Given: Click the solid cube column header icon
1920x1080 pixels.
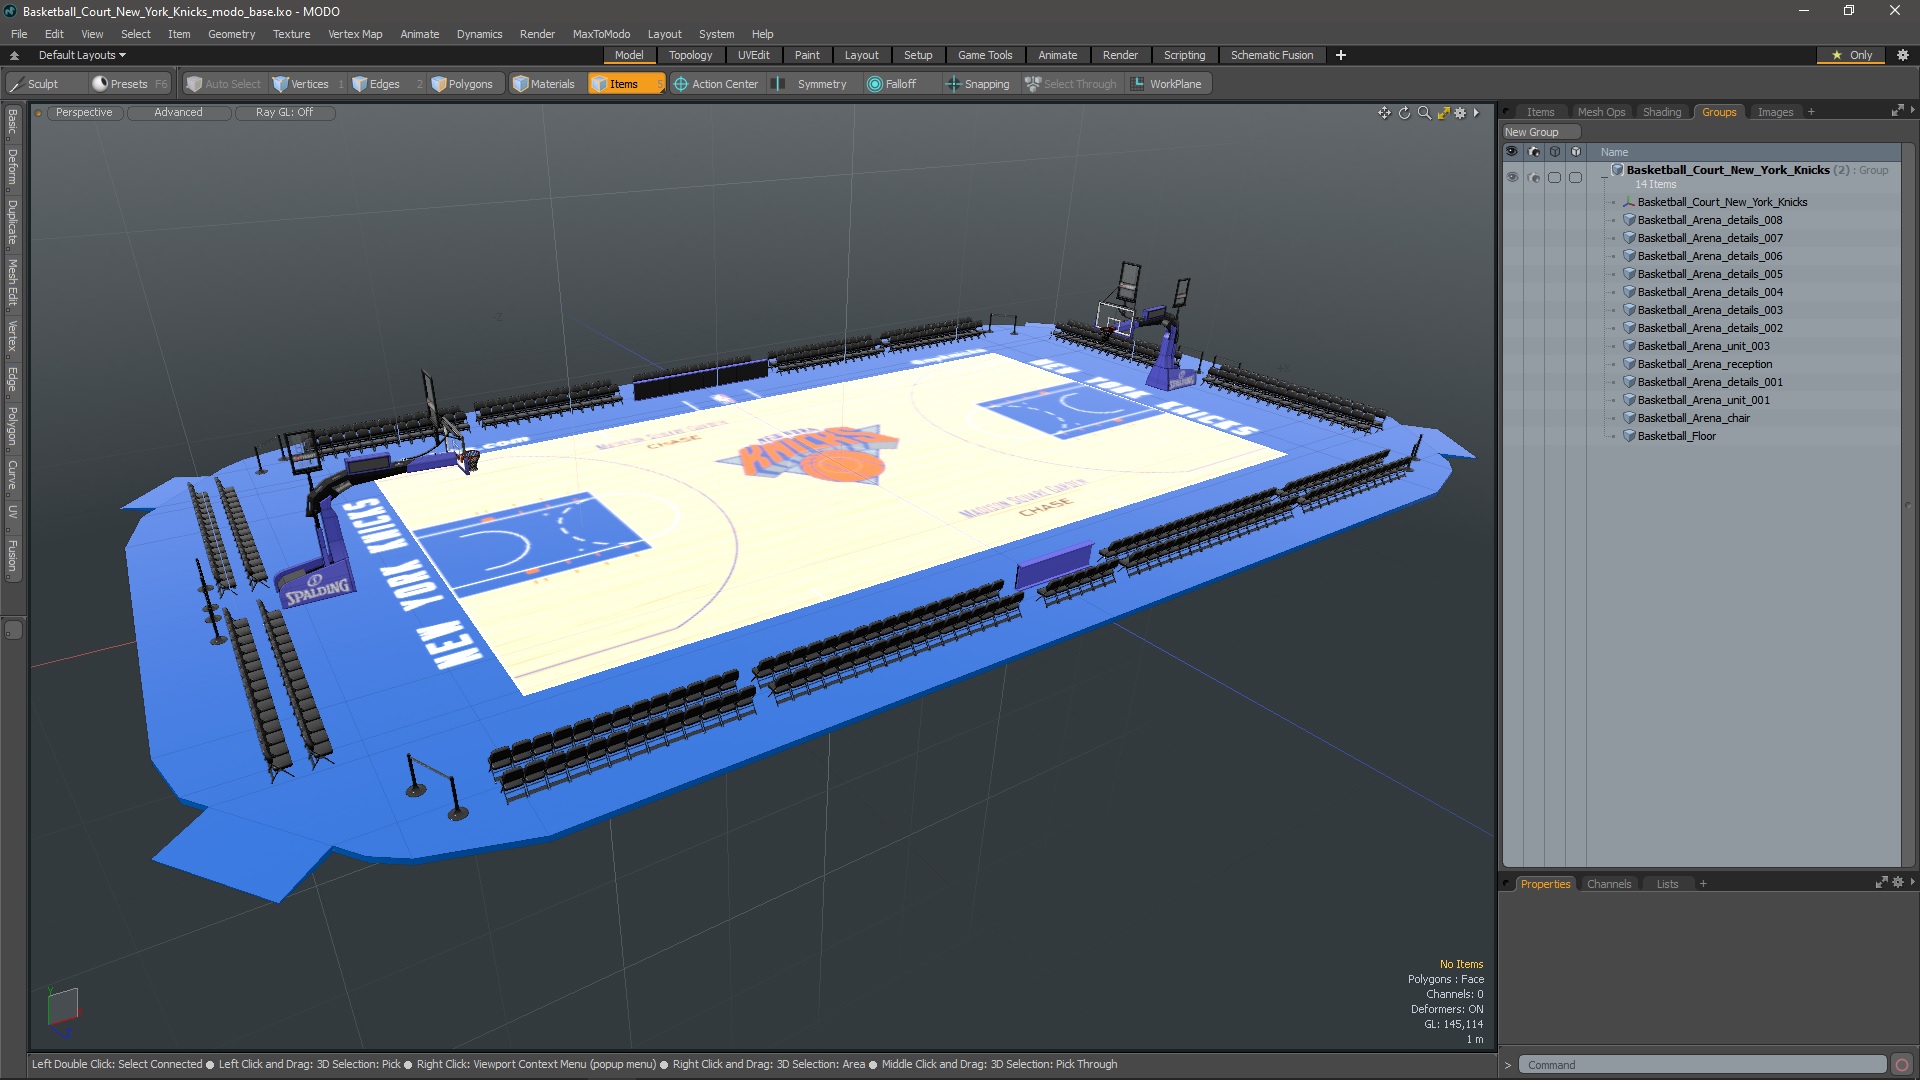Looking at the screenshot, I should coord(1576,152).
